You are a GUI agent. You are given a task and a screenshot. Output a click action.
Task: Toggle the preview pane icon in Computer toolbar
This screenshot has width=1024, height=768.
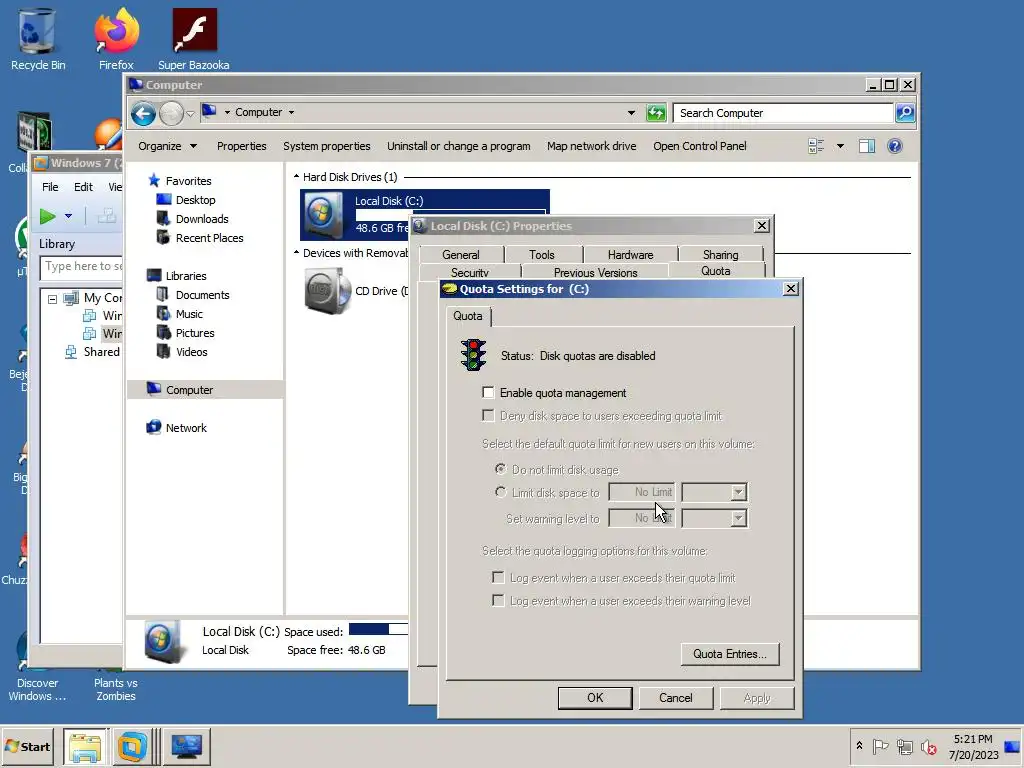[867, 146]
